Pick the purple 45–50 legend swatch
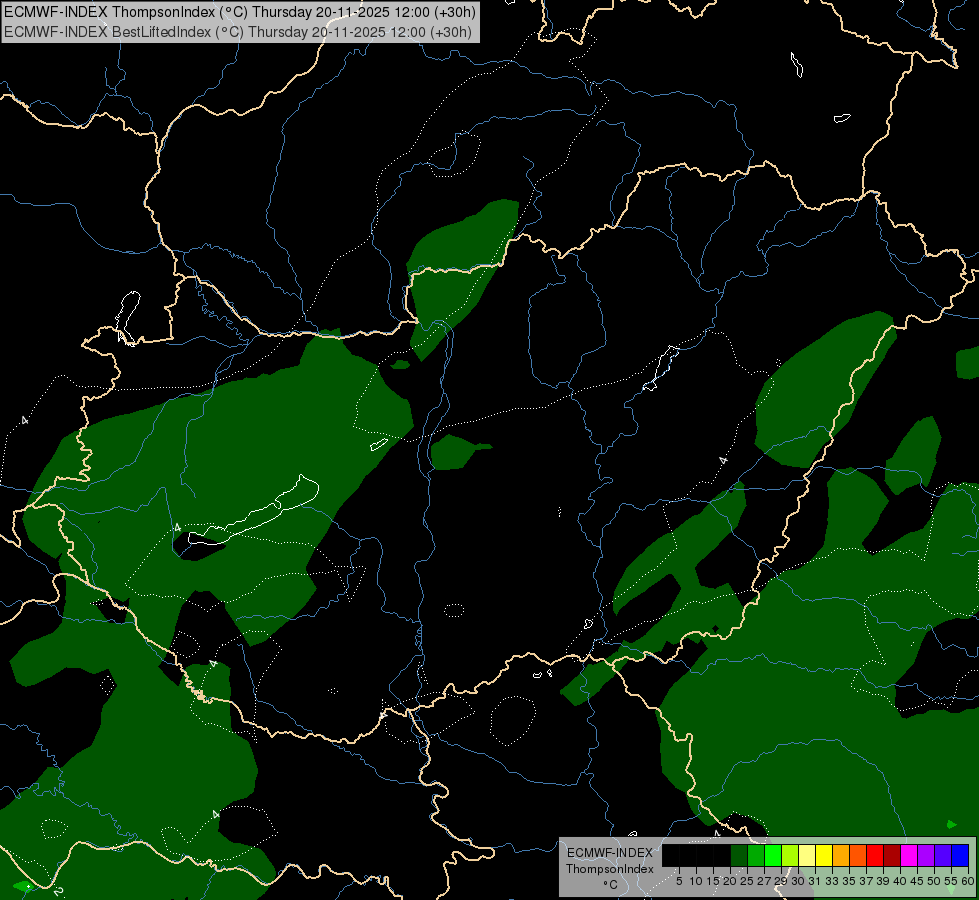The width and height of the screenshot is (979, 900). (926, 855)
